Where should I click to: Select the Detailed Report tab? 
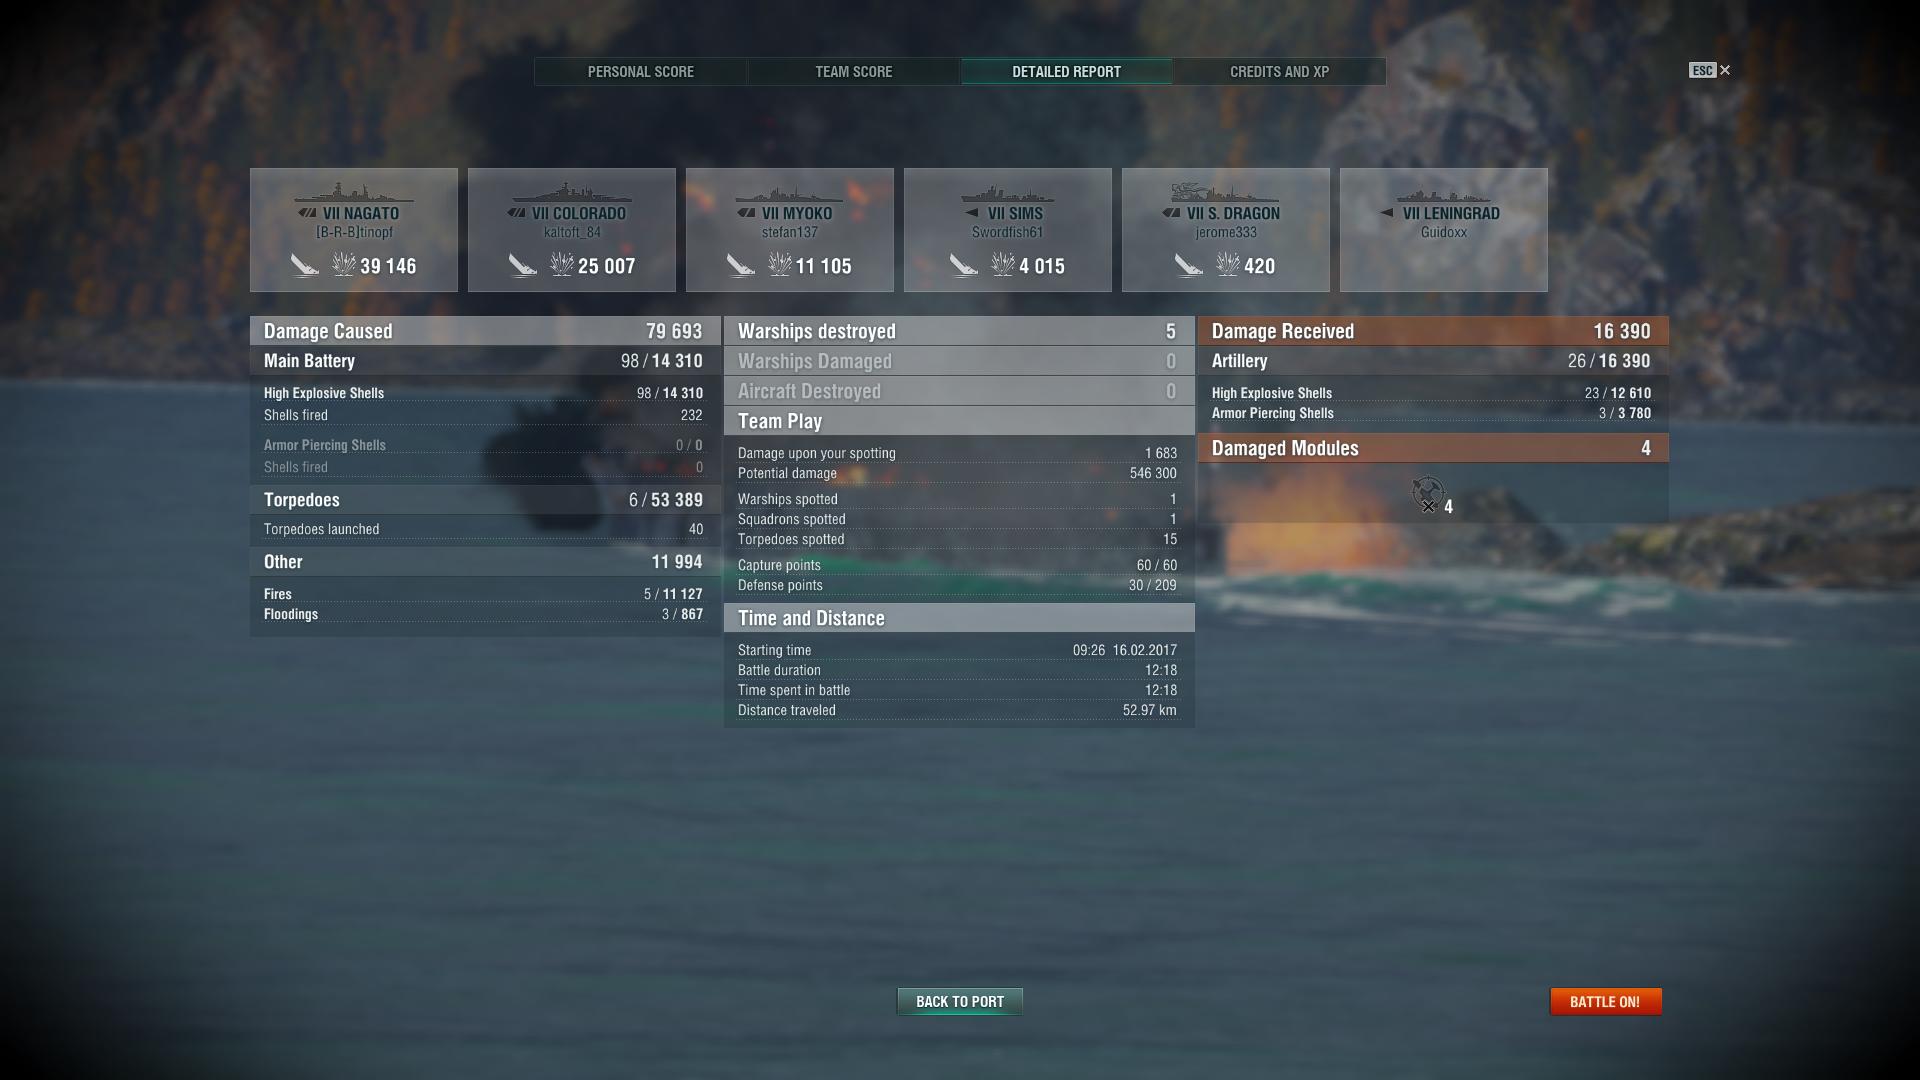1066,72
